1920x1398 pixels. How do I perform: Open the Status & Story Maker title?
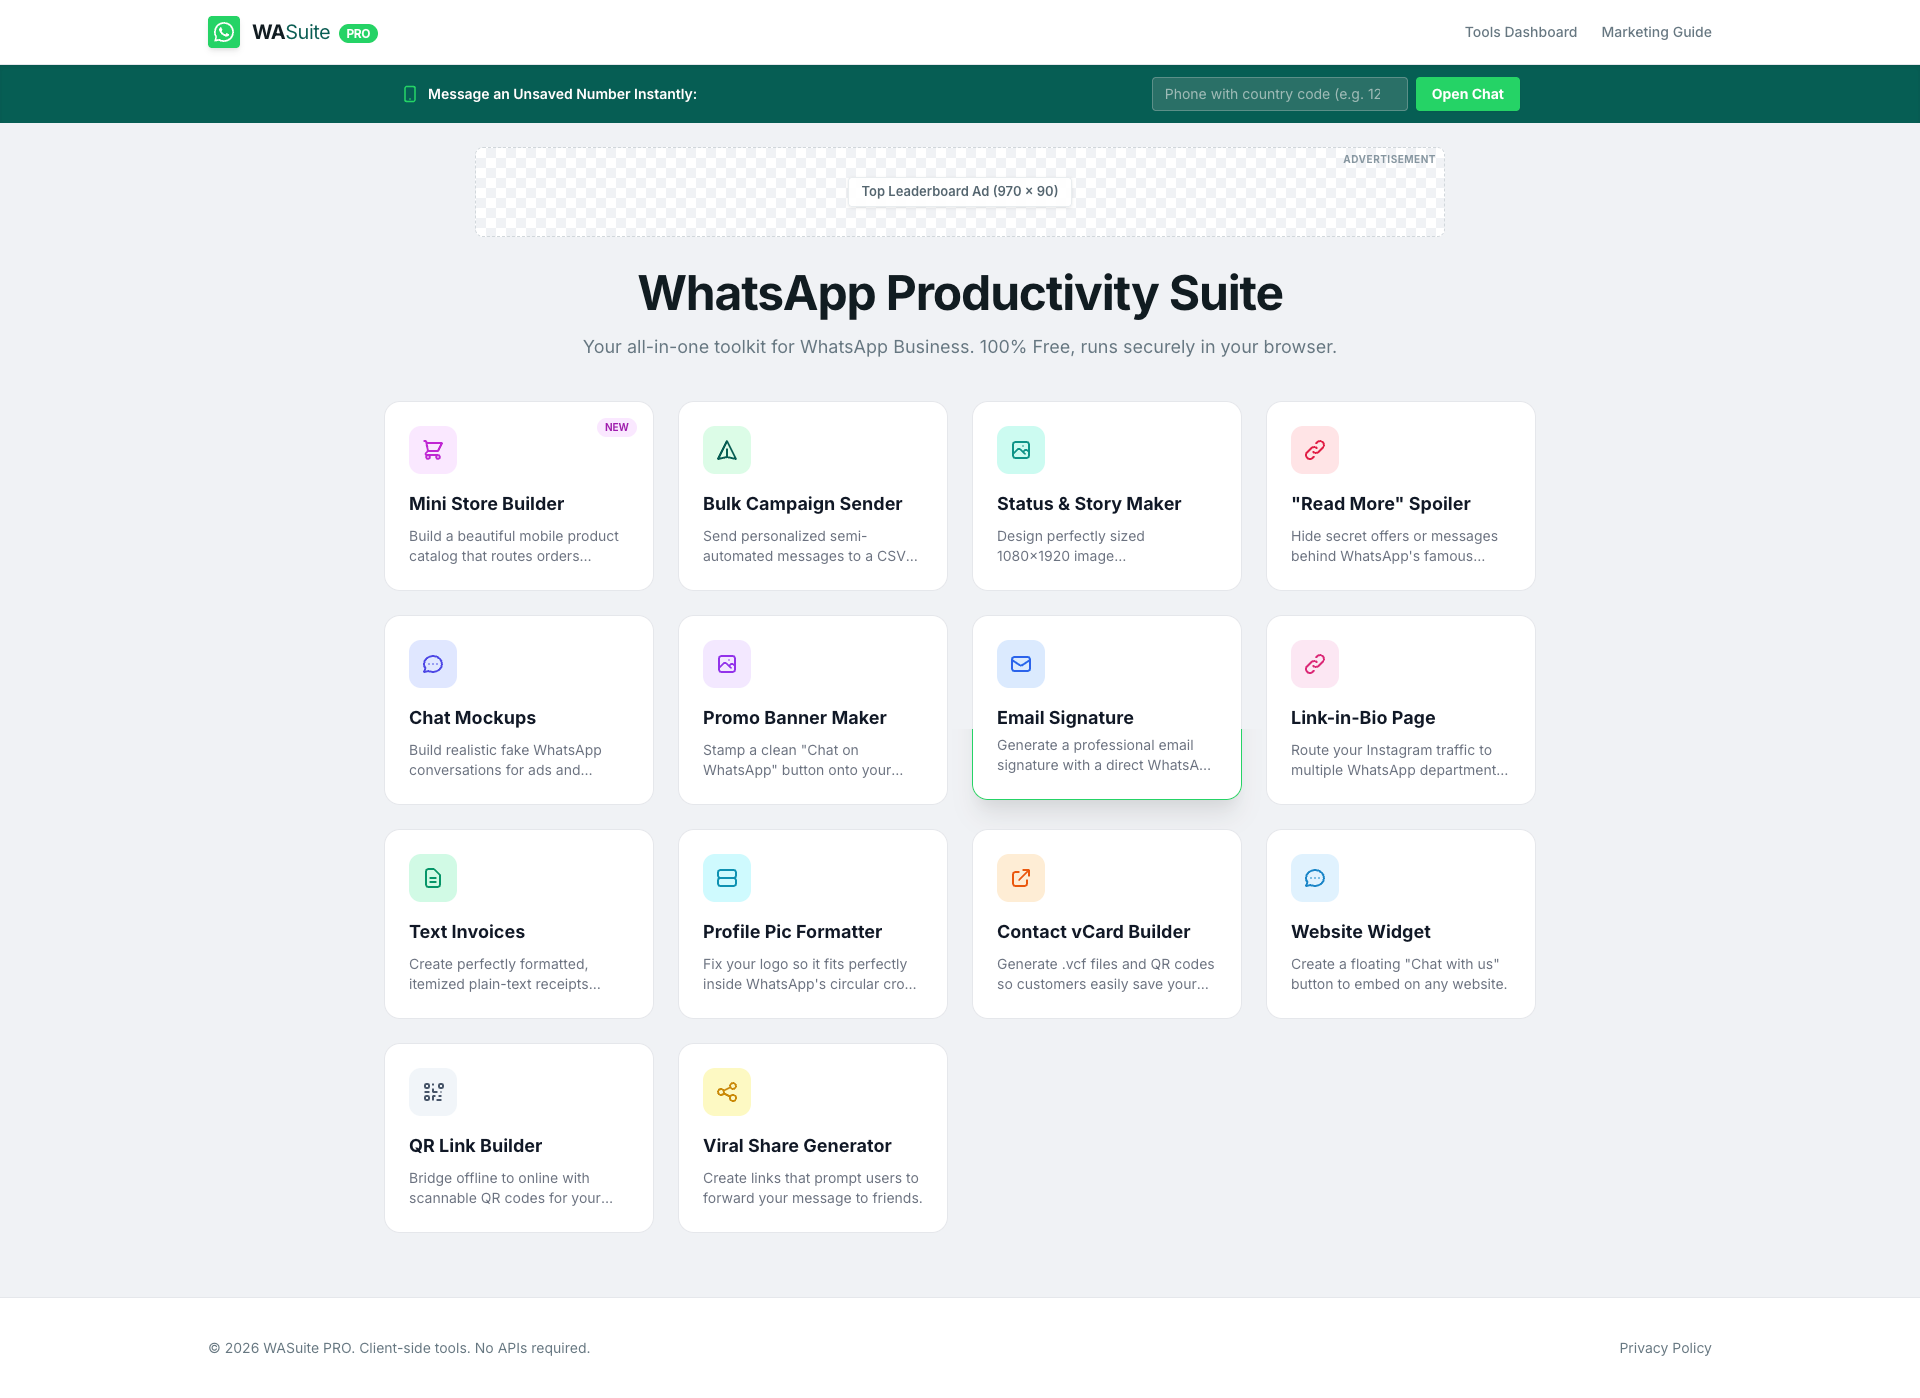point(1089,504)
